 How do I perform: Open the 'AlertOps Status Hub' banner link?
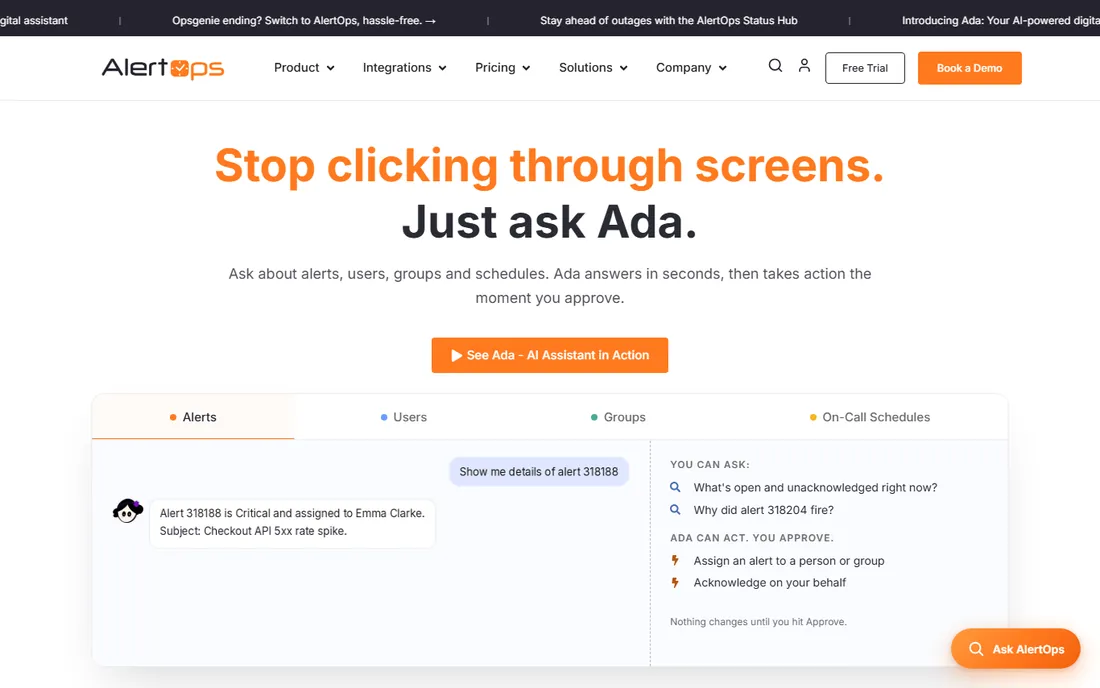pos(669,20)
